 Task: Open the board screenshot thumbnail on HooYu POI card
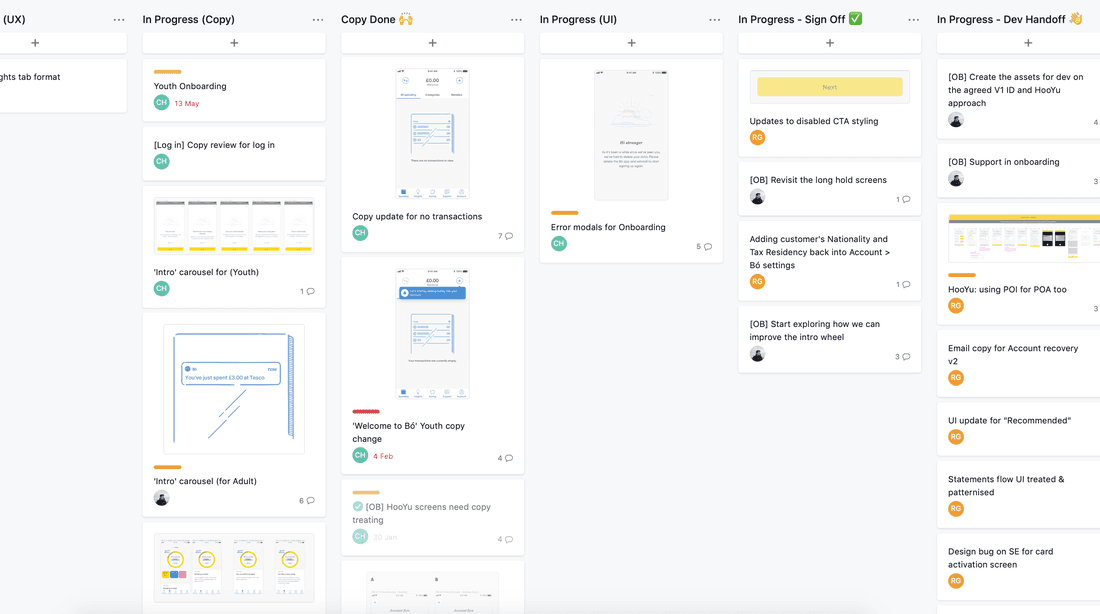click(x=1024, y=238)
